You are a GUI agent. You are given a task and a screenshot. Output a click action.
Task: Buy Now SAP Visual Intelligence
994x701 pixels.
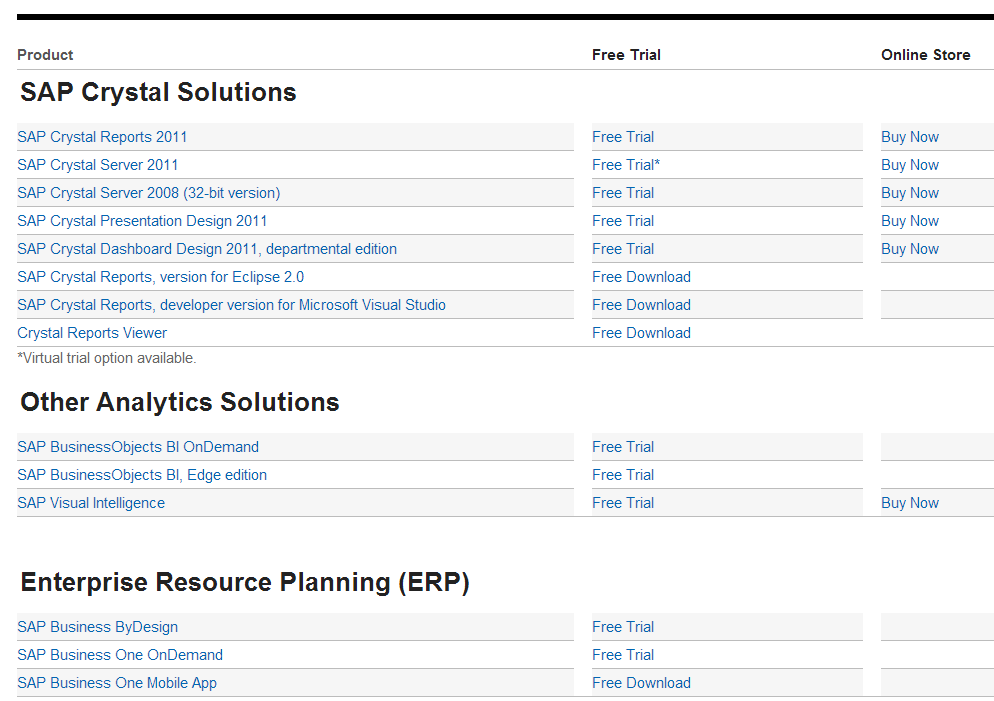click(909, 503)
